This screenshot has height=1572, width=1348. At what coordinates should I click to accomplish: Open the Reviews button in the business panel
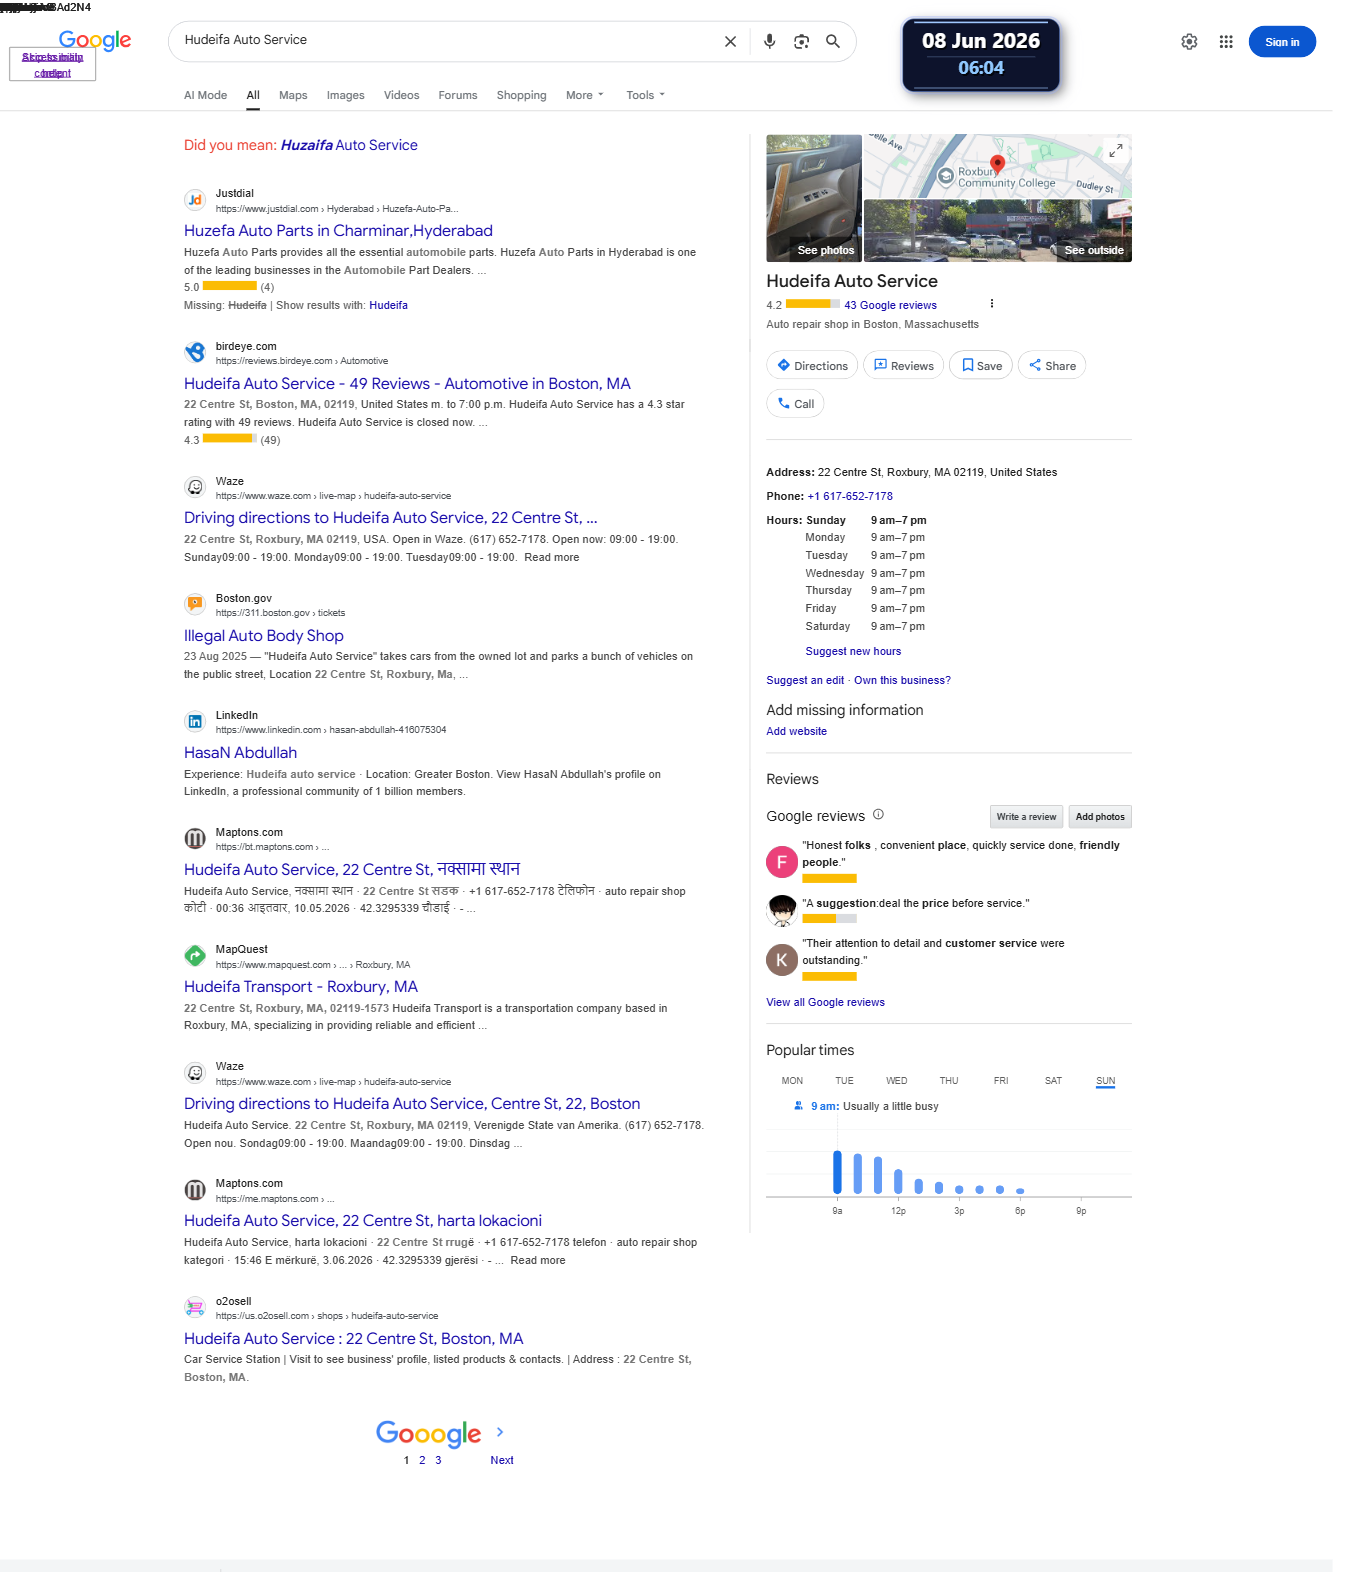click(903, 366)
